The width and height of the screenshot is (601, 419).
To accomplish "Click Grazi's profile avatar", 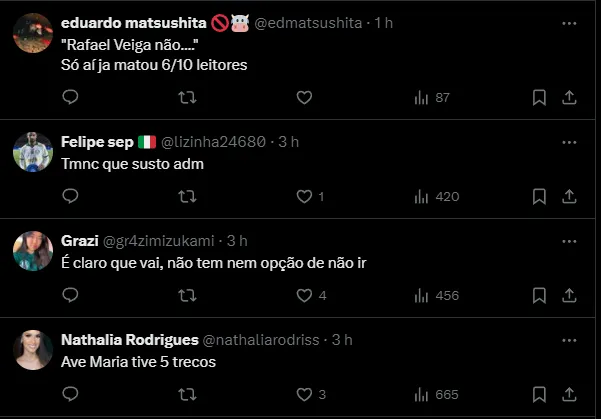I will point(33,250).
